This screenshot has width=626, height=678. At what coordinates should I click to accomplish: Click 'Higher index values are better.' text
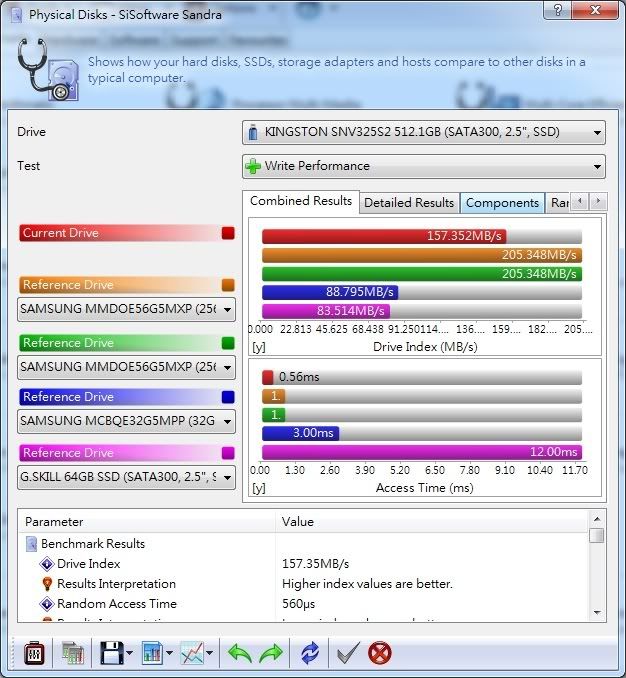[367, 584]
